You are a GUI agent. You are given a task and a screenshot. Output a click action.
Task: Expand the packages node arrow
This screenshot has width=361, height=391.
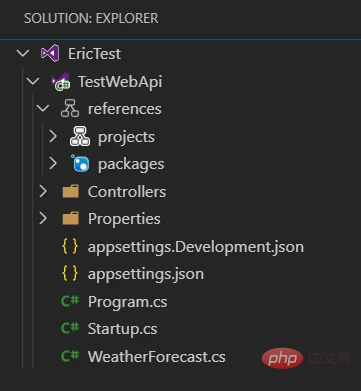53,164
